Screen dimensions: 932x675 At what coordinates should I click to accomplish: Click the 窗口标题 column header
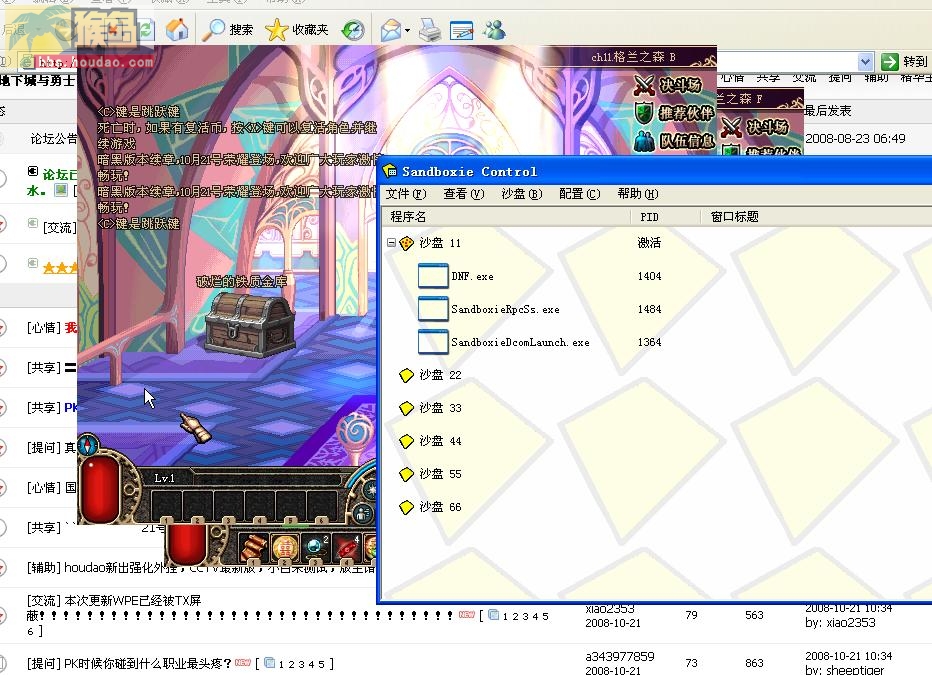point(817,217)
